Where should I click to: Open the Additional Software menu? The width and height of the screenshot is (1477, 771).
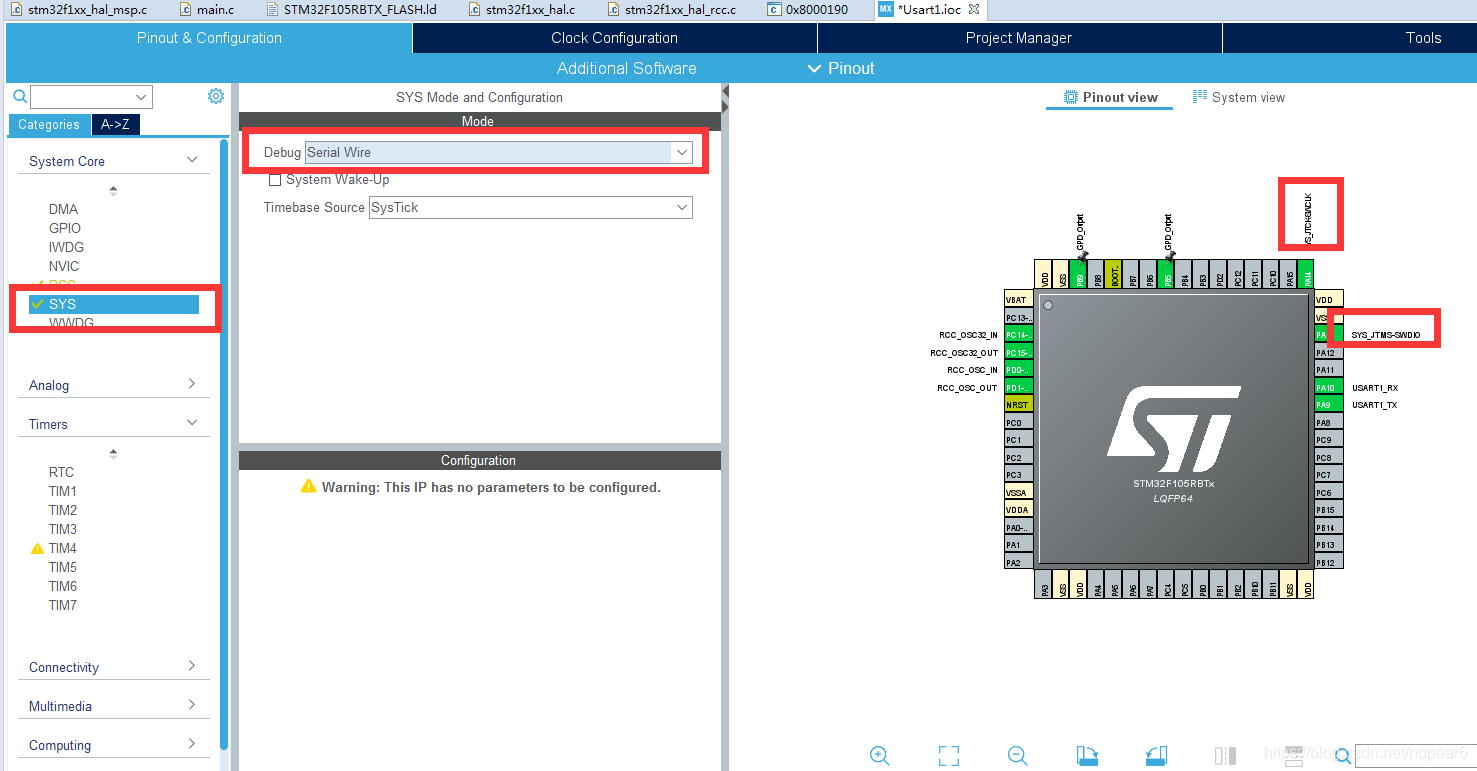pos(627,68)
